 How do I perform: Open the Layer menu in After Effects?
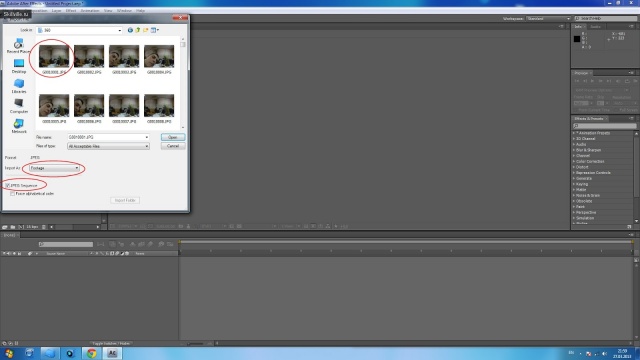(56, 11)
